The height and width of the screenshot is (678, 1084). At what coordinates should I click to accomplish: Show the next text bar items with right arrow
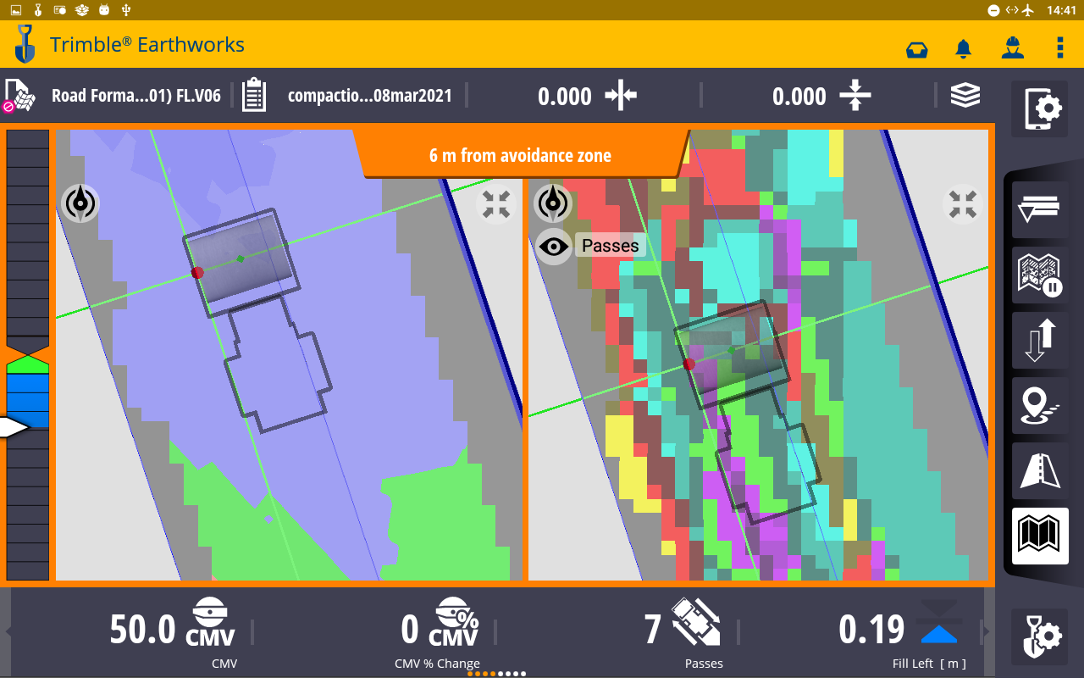point(987,630)
